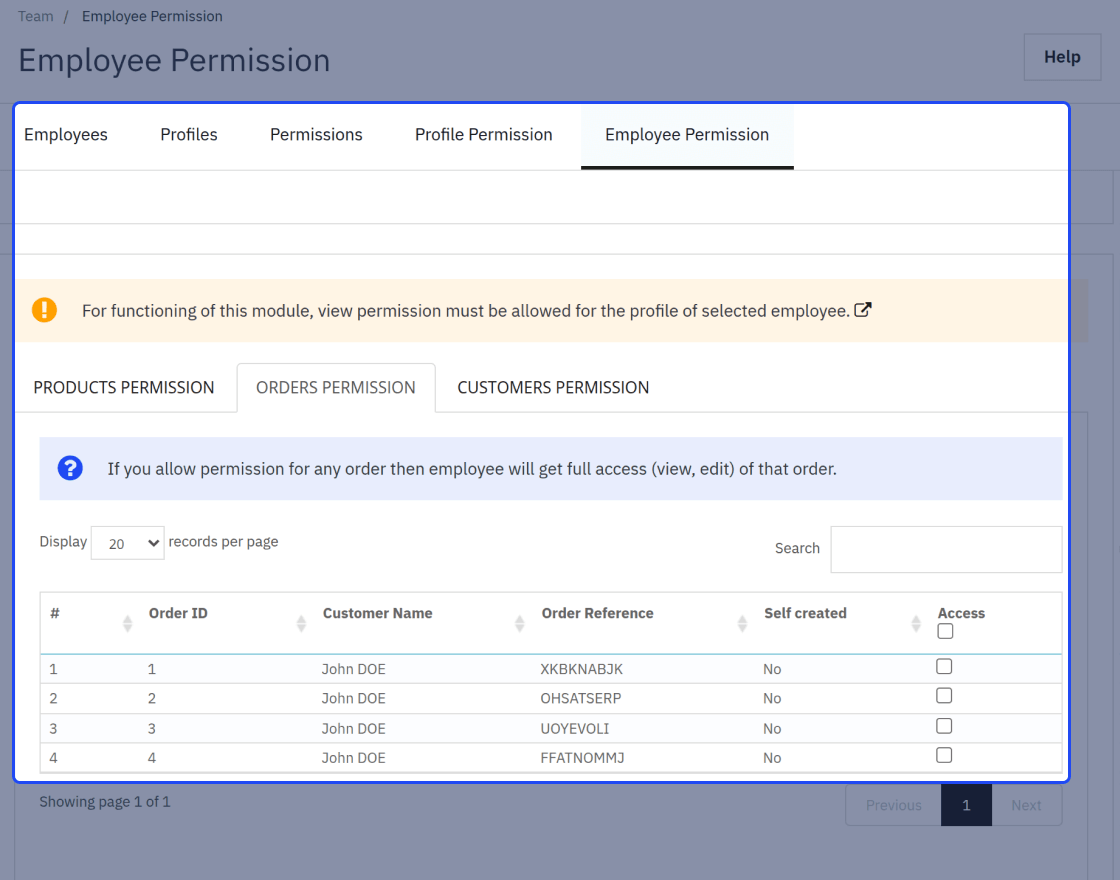Click the Help button
The image size is (1120, 880).
click(1062, 57)
